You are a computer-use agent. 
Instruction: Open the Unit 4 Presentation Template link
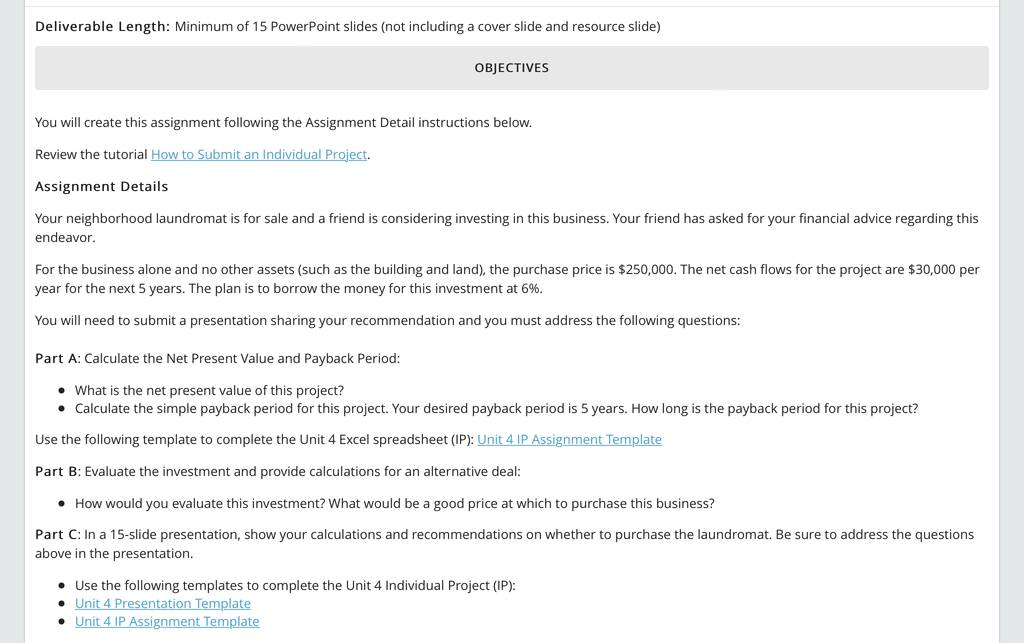pos(163,603)
